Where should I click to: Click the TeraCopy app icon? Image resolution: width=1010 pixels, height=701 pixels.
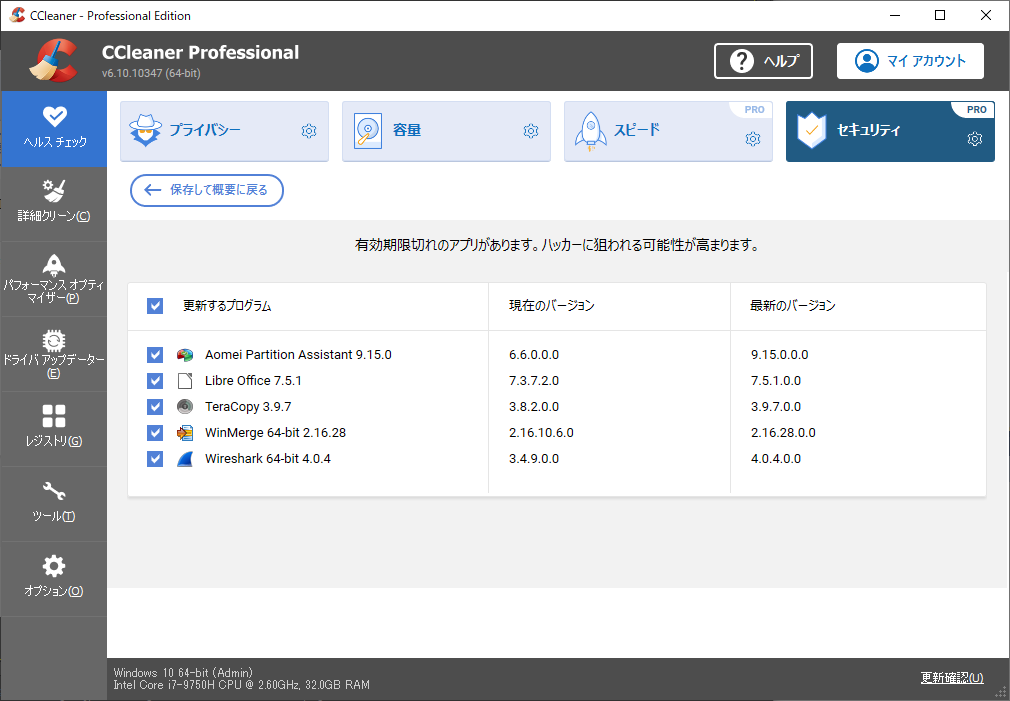tap(185, 407)
